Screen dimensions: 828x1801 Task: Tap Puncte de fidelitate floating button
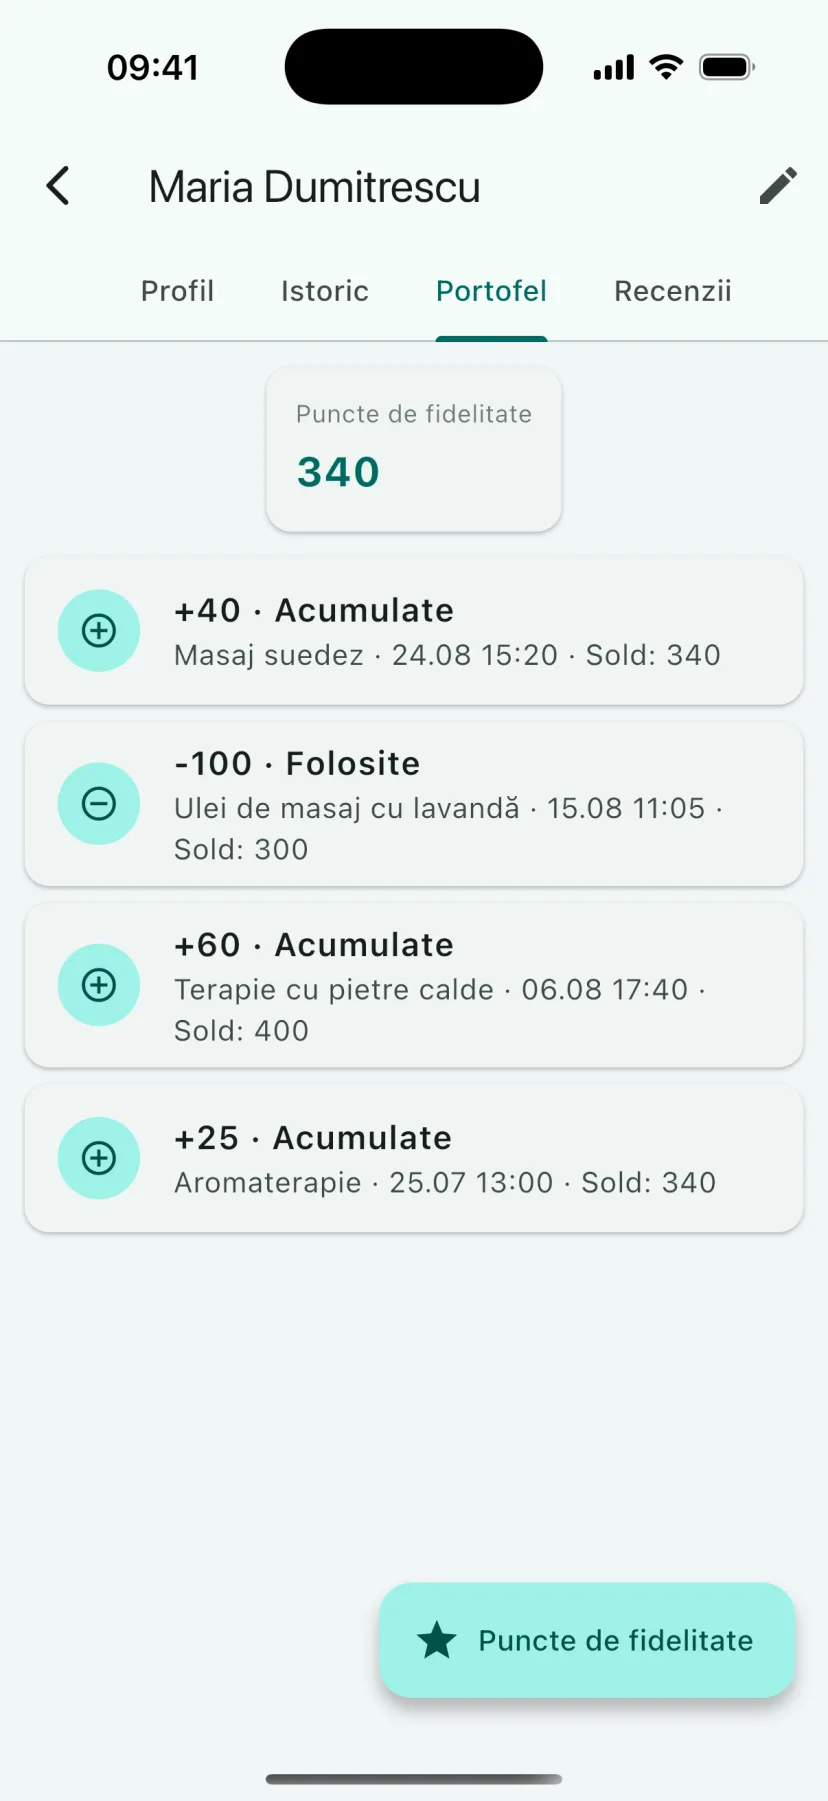point(587,1640)
